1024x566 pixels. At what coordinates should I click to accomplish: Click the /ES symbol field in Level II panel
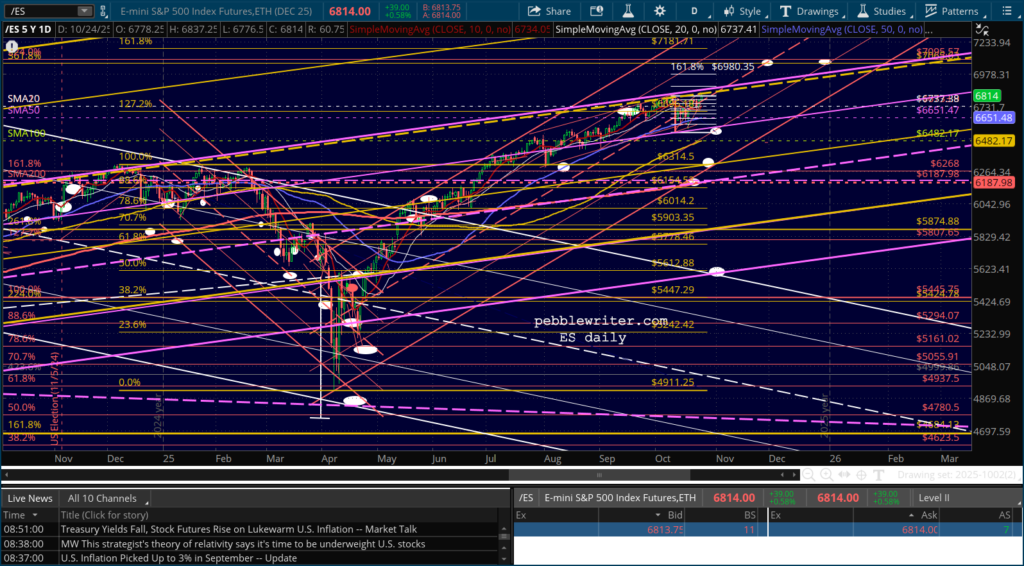tap(526, 498)
